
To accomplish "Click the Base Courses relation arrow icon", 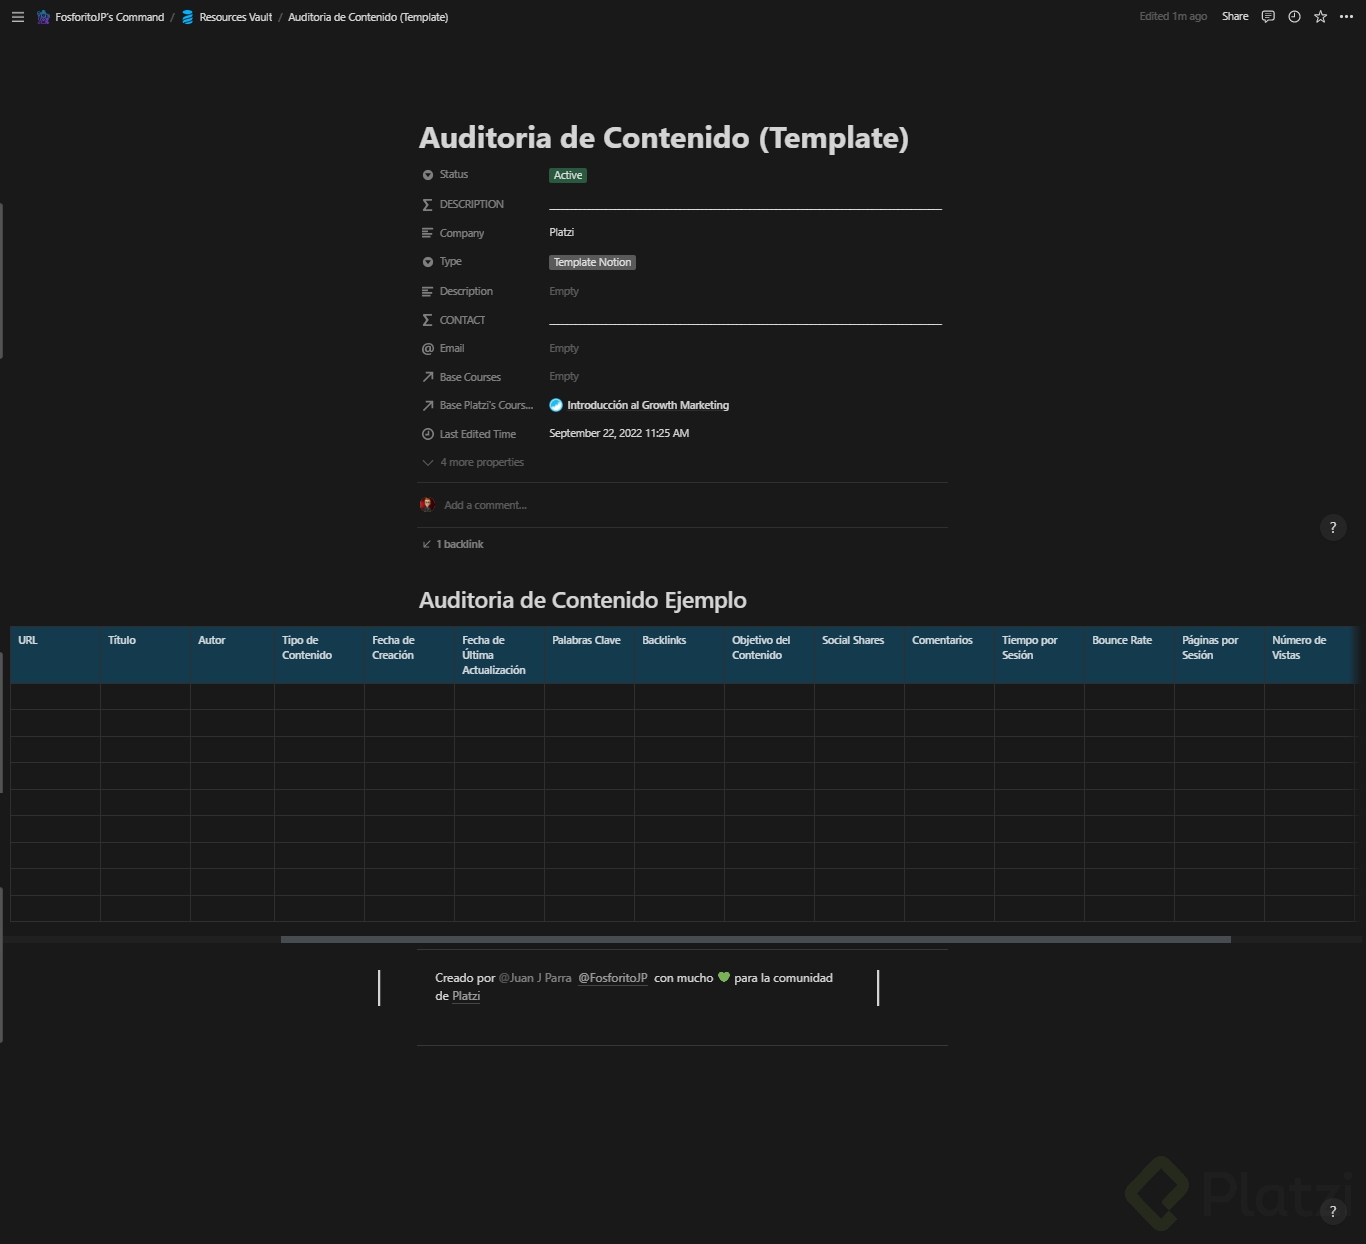I will click(x=428, y=377).
